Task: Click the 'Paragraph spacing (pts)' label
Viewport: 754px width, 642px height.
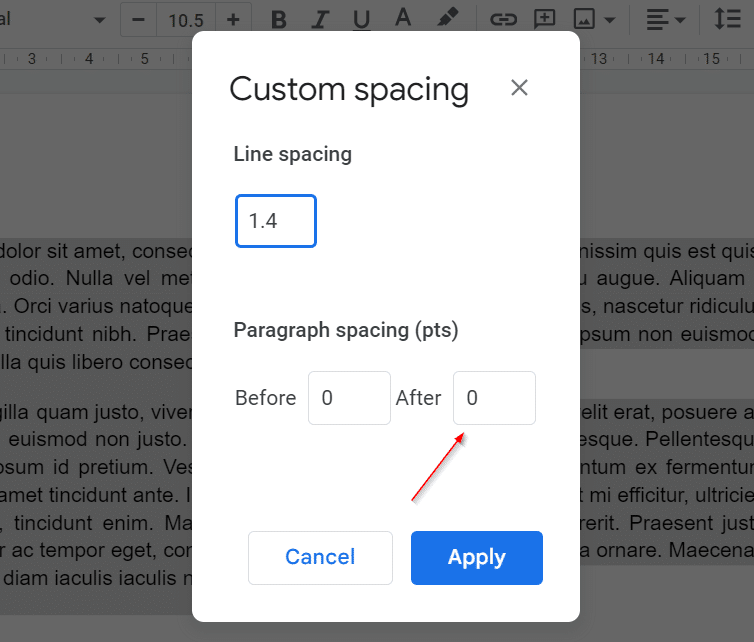Action: point(346,330)
